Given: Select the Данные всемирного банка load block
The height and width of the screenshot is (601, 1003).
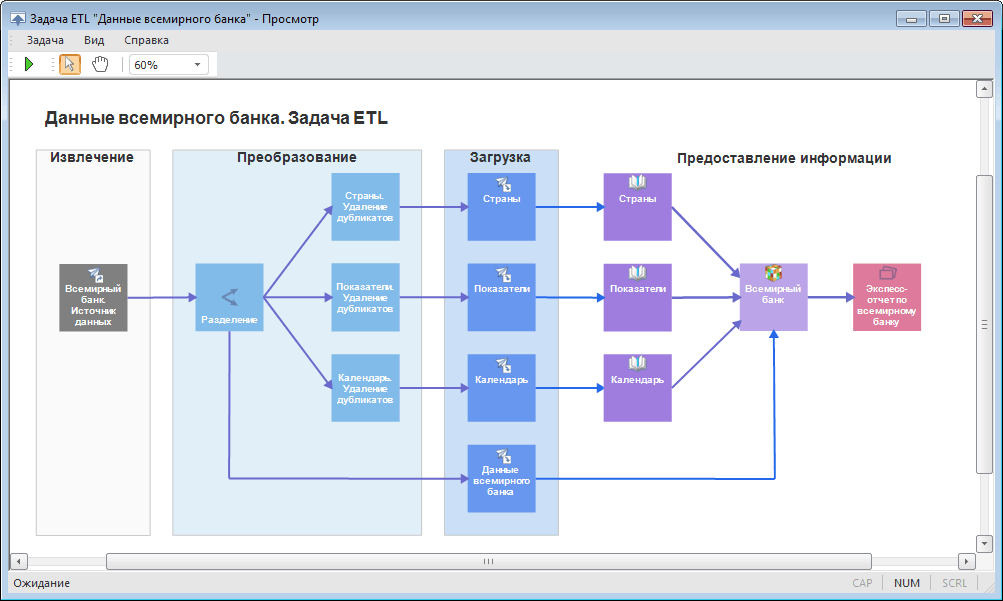Looking at the screenshot, I should point(502,479).
